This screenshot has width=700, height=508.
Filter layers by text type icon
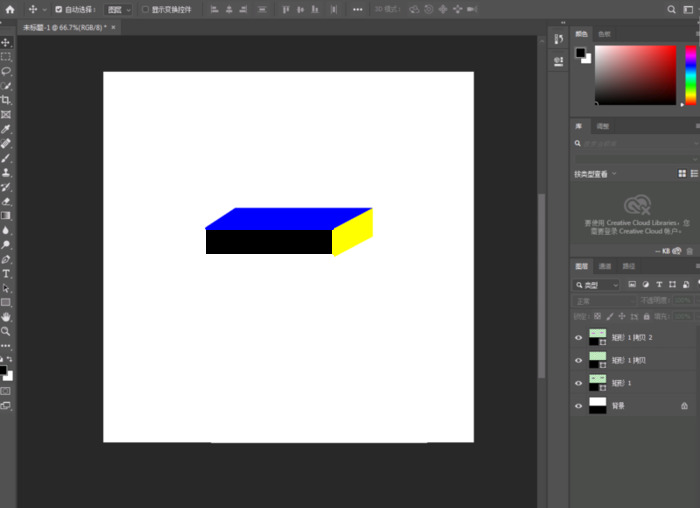click(660, 285)
